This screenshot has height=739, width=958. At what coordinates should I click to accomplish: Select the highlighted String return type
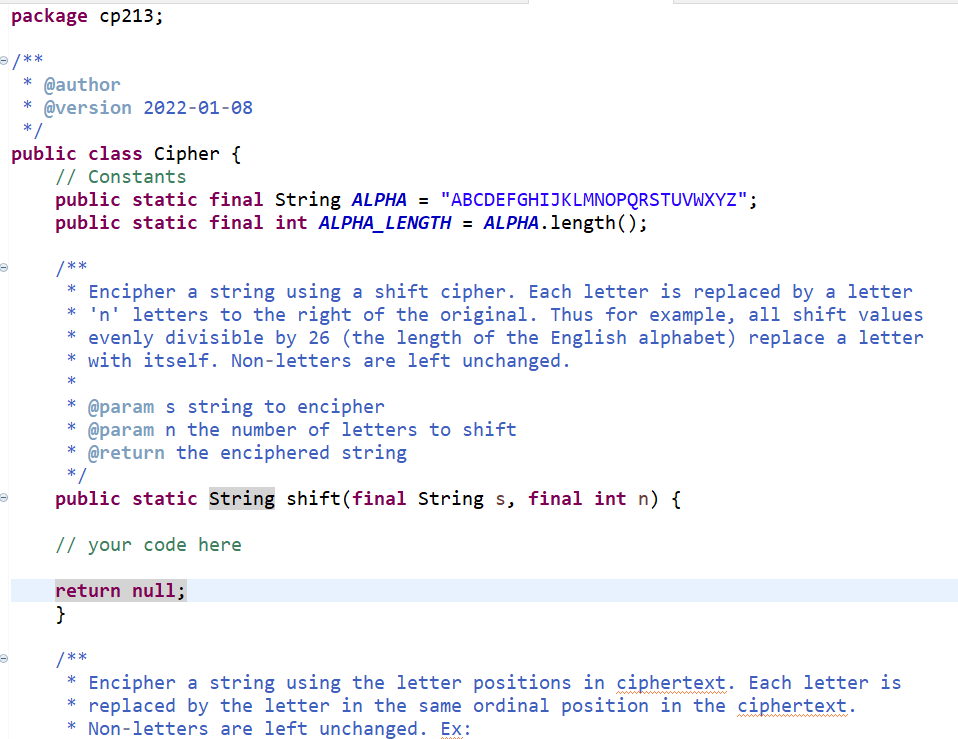(241, 498)
